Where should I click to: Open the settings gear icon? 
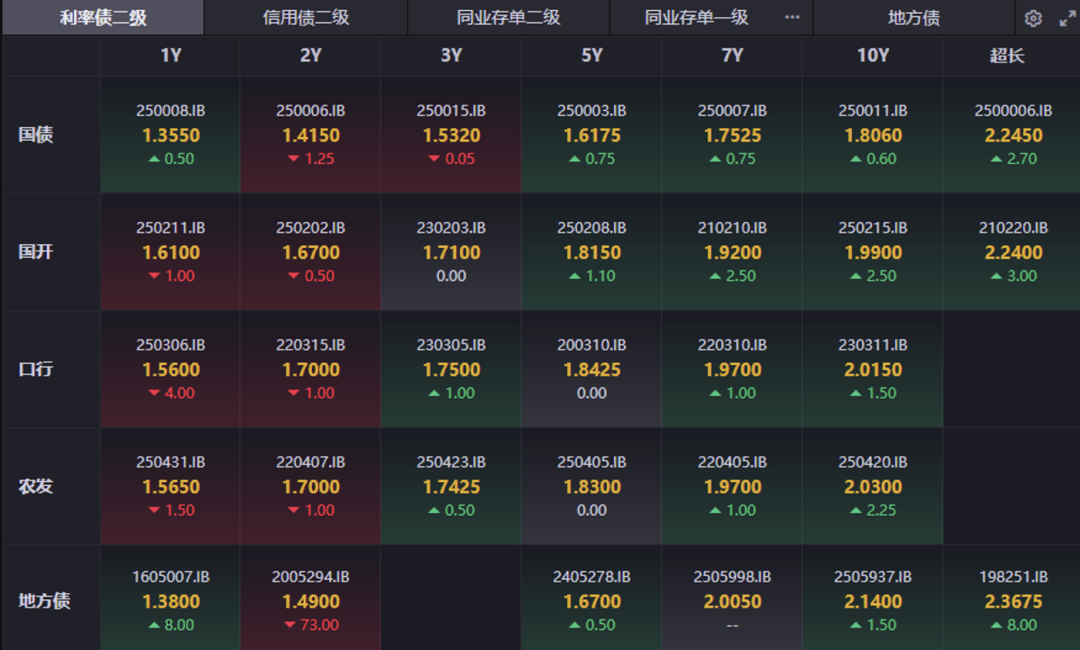pyautogui.click(x=1034, y=17)
